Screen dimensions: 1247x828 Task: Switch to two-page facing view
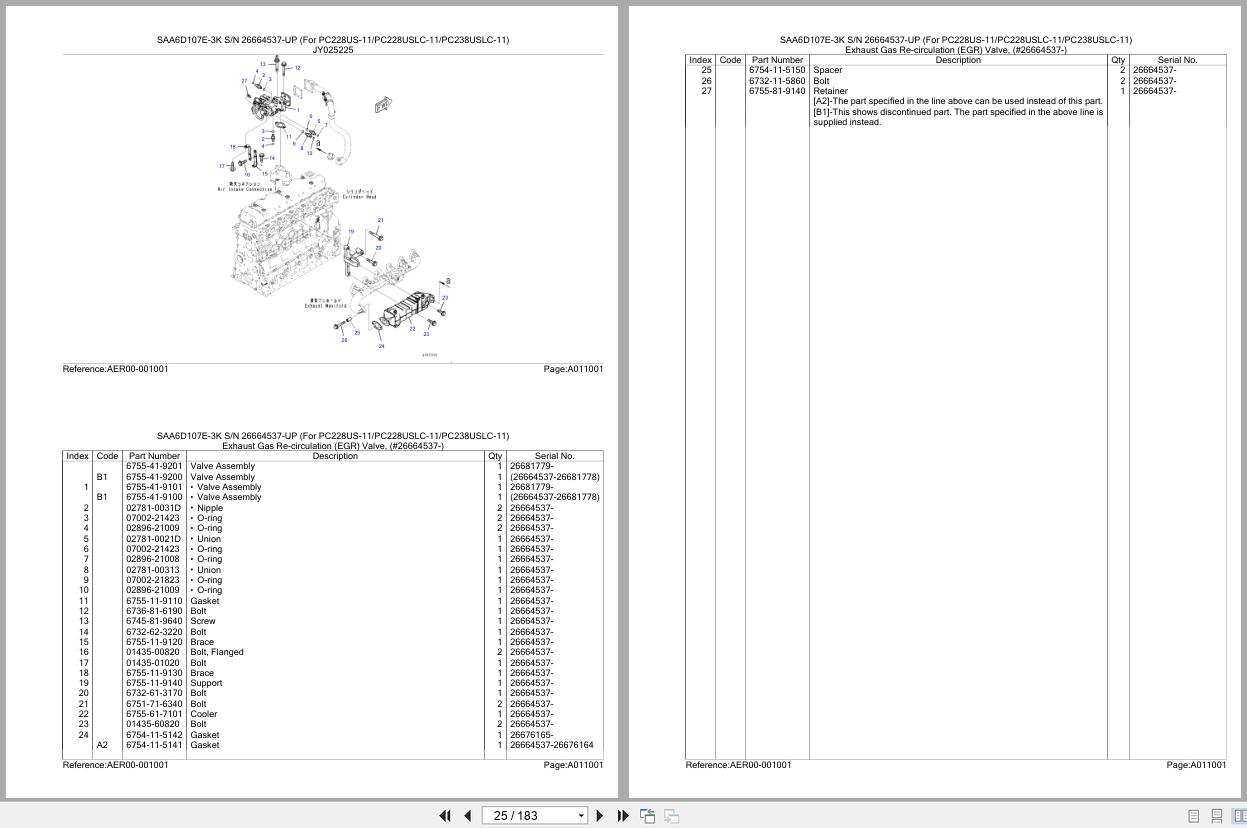[1240, 816]
